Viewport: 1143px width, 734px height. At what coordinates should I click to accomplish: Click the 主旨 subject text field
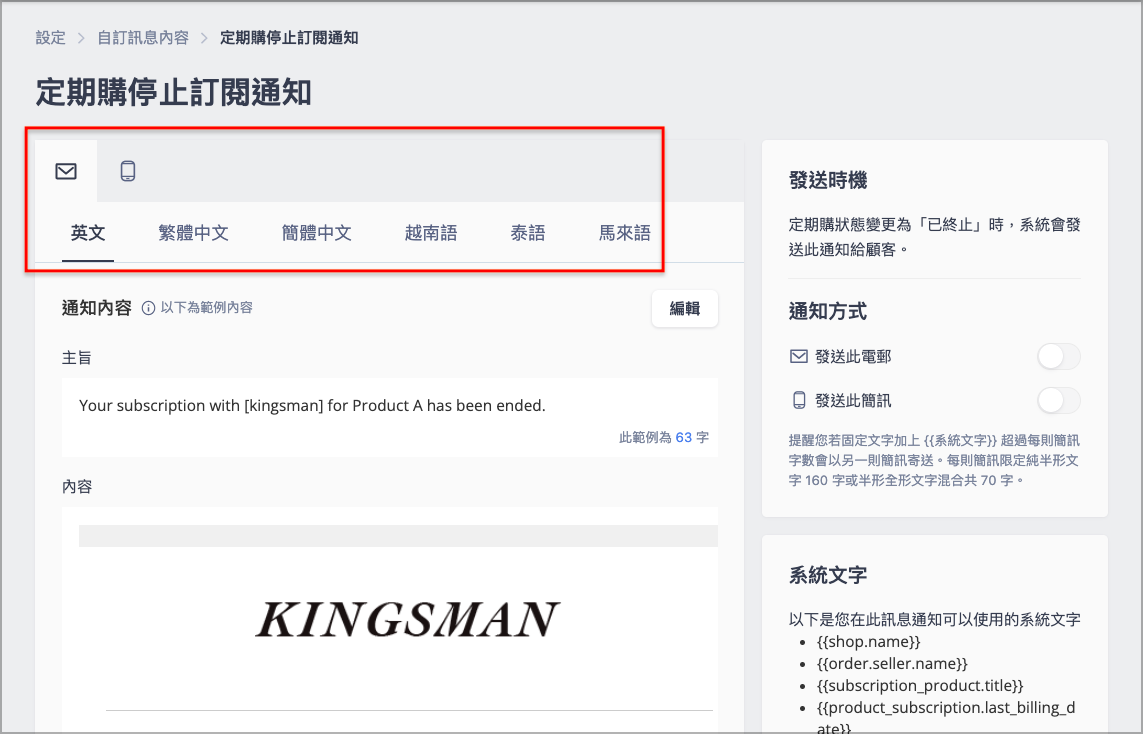[x=390, y=417]
